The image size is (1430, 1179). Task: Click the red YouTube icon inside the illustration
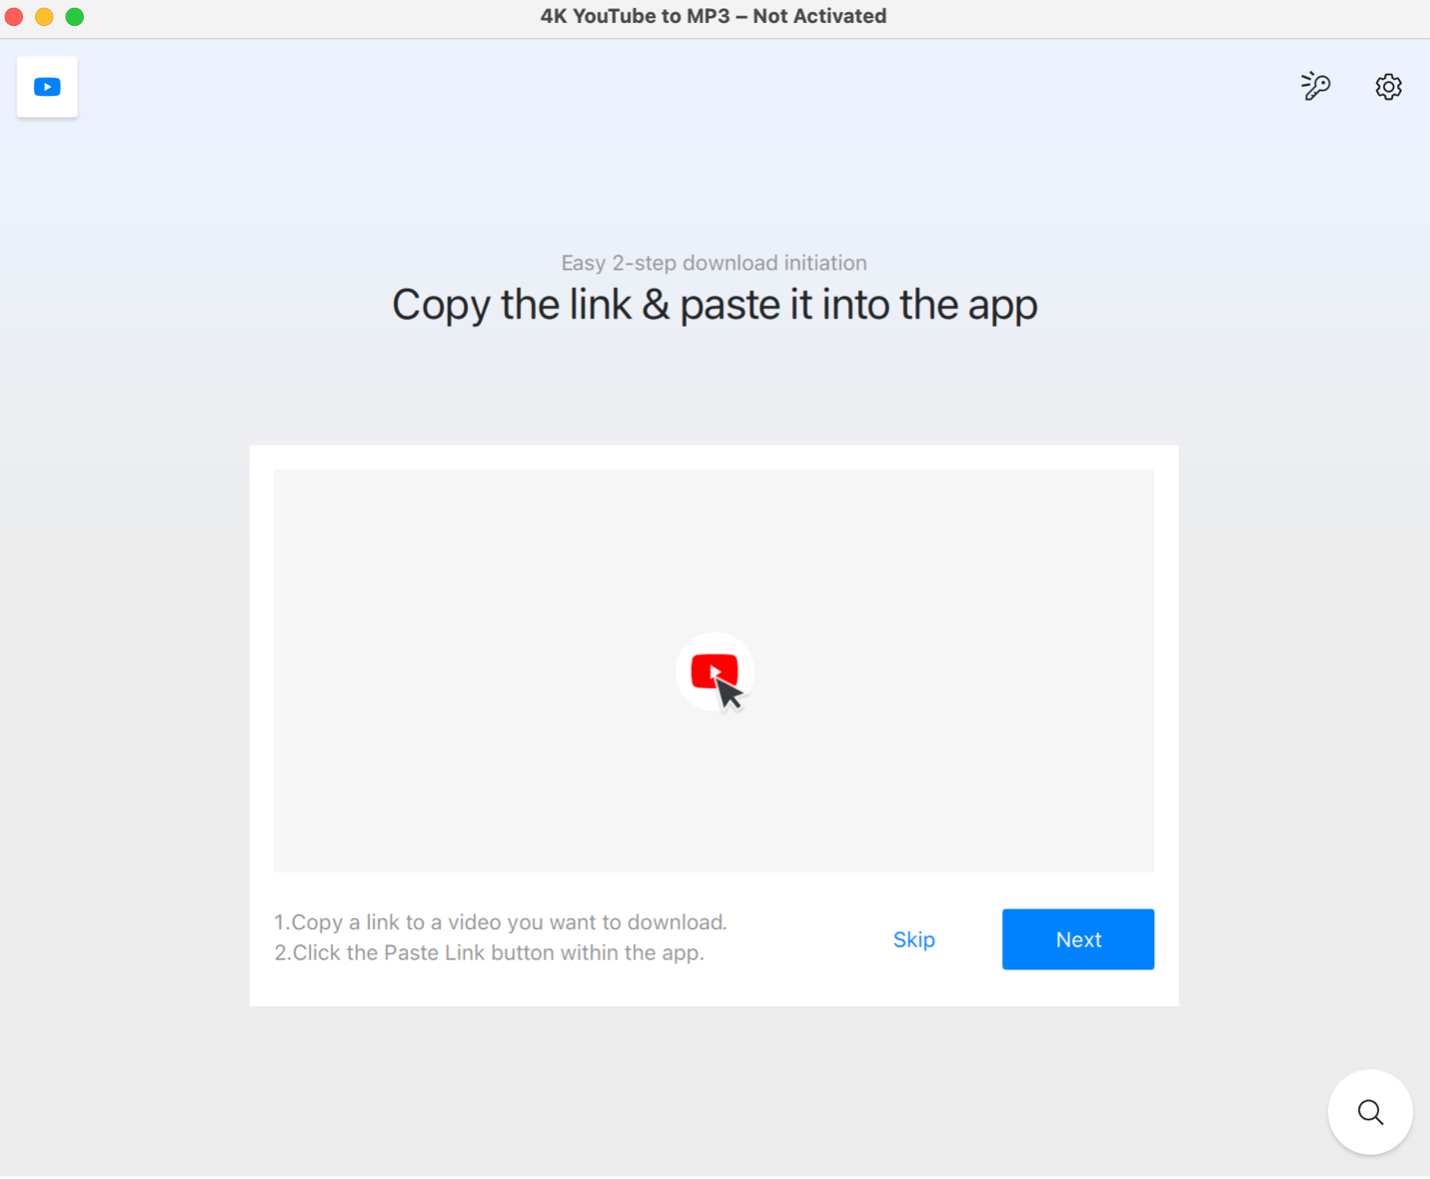tap(714, 670)
